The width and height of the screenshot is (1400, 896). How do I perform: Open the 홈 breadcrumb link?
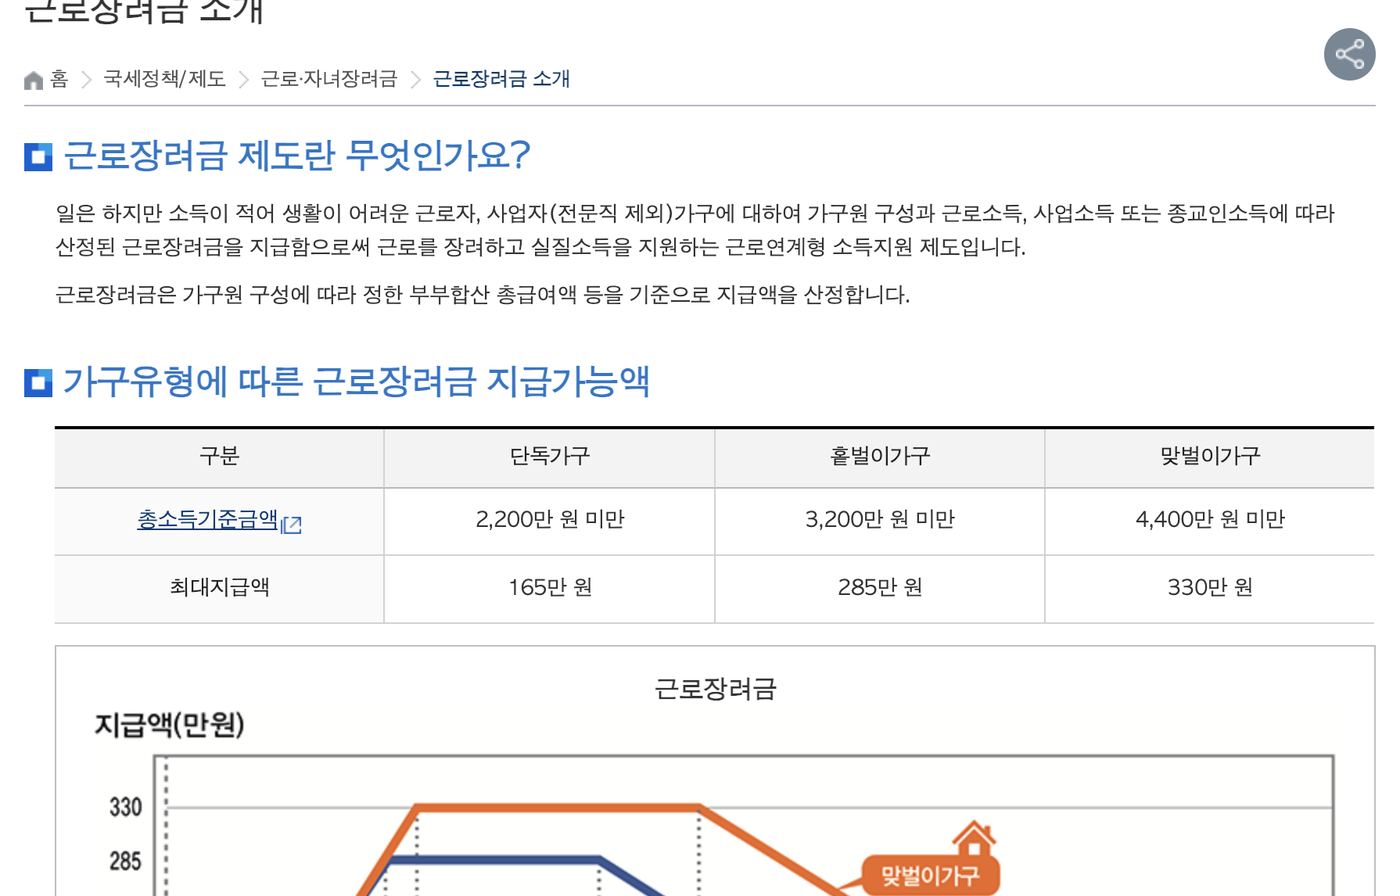[x=59, y=79]
